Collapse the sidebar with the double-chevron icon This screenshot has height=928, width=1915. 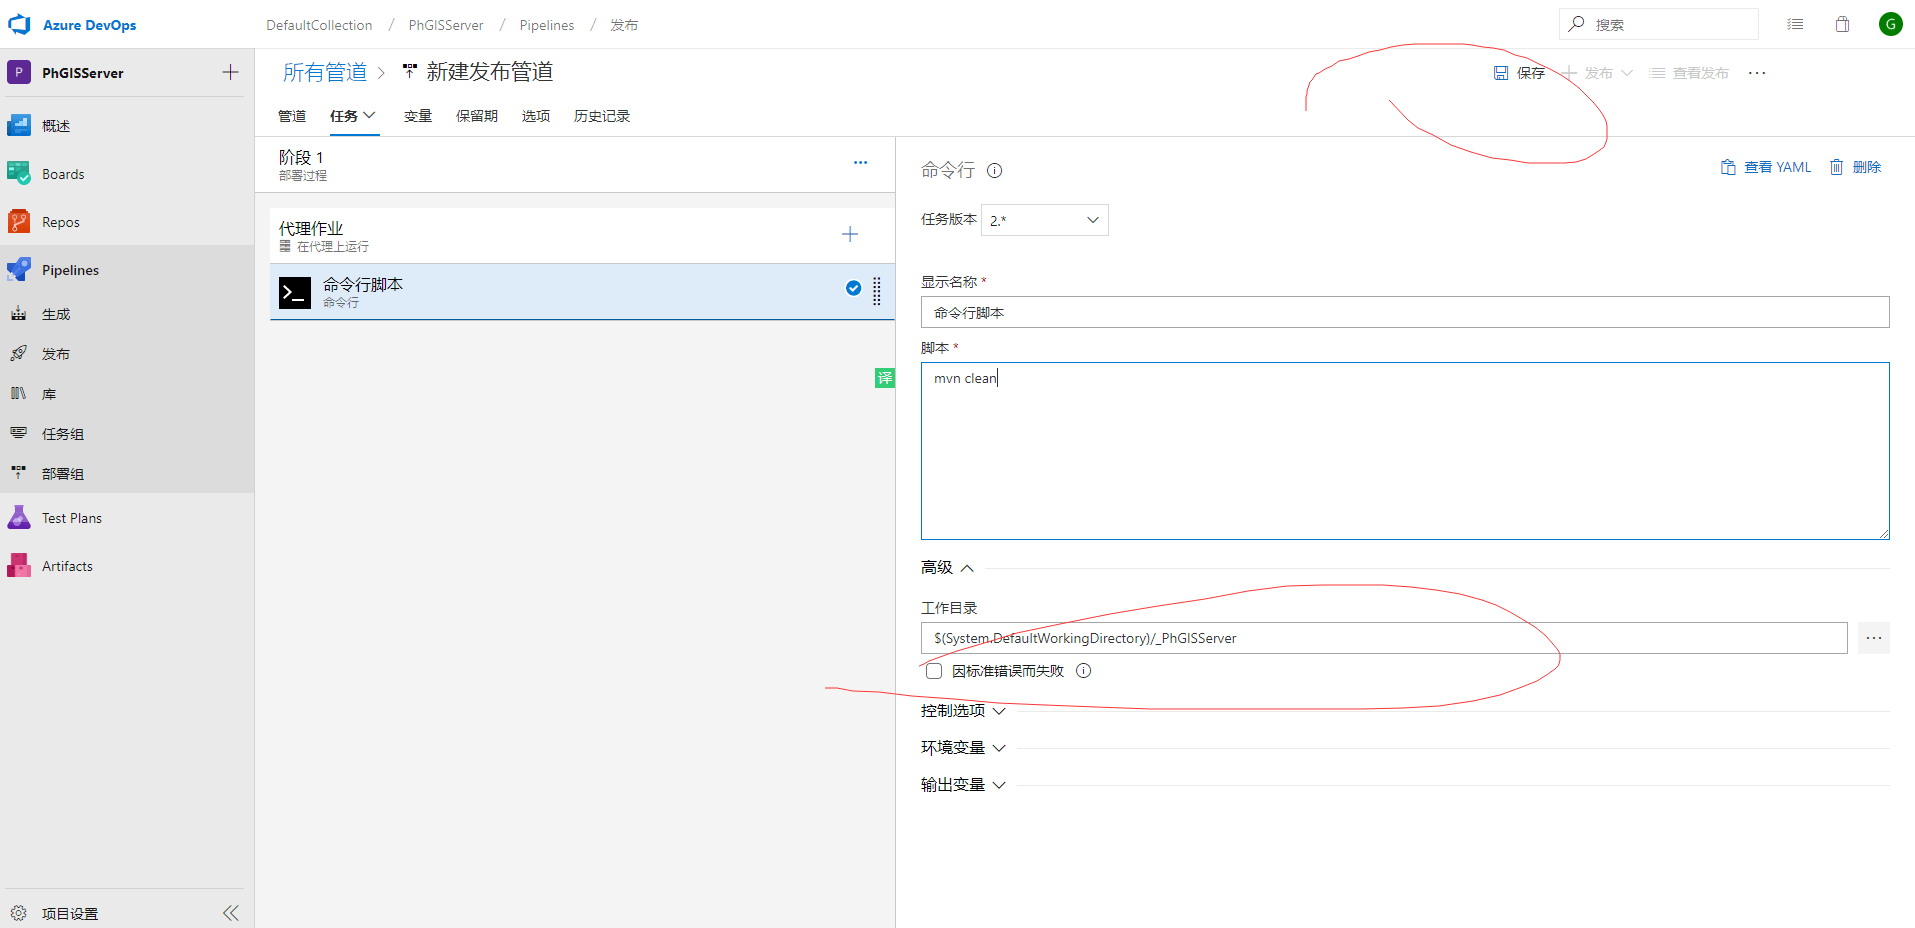231,912
